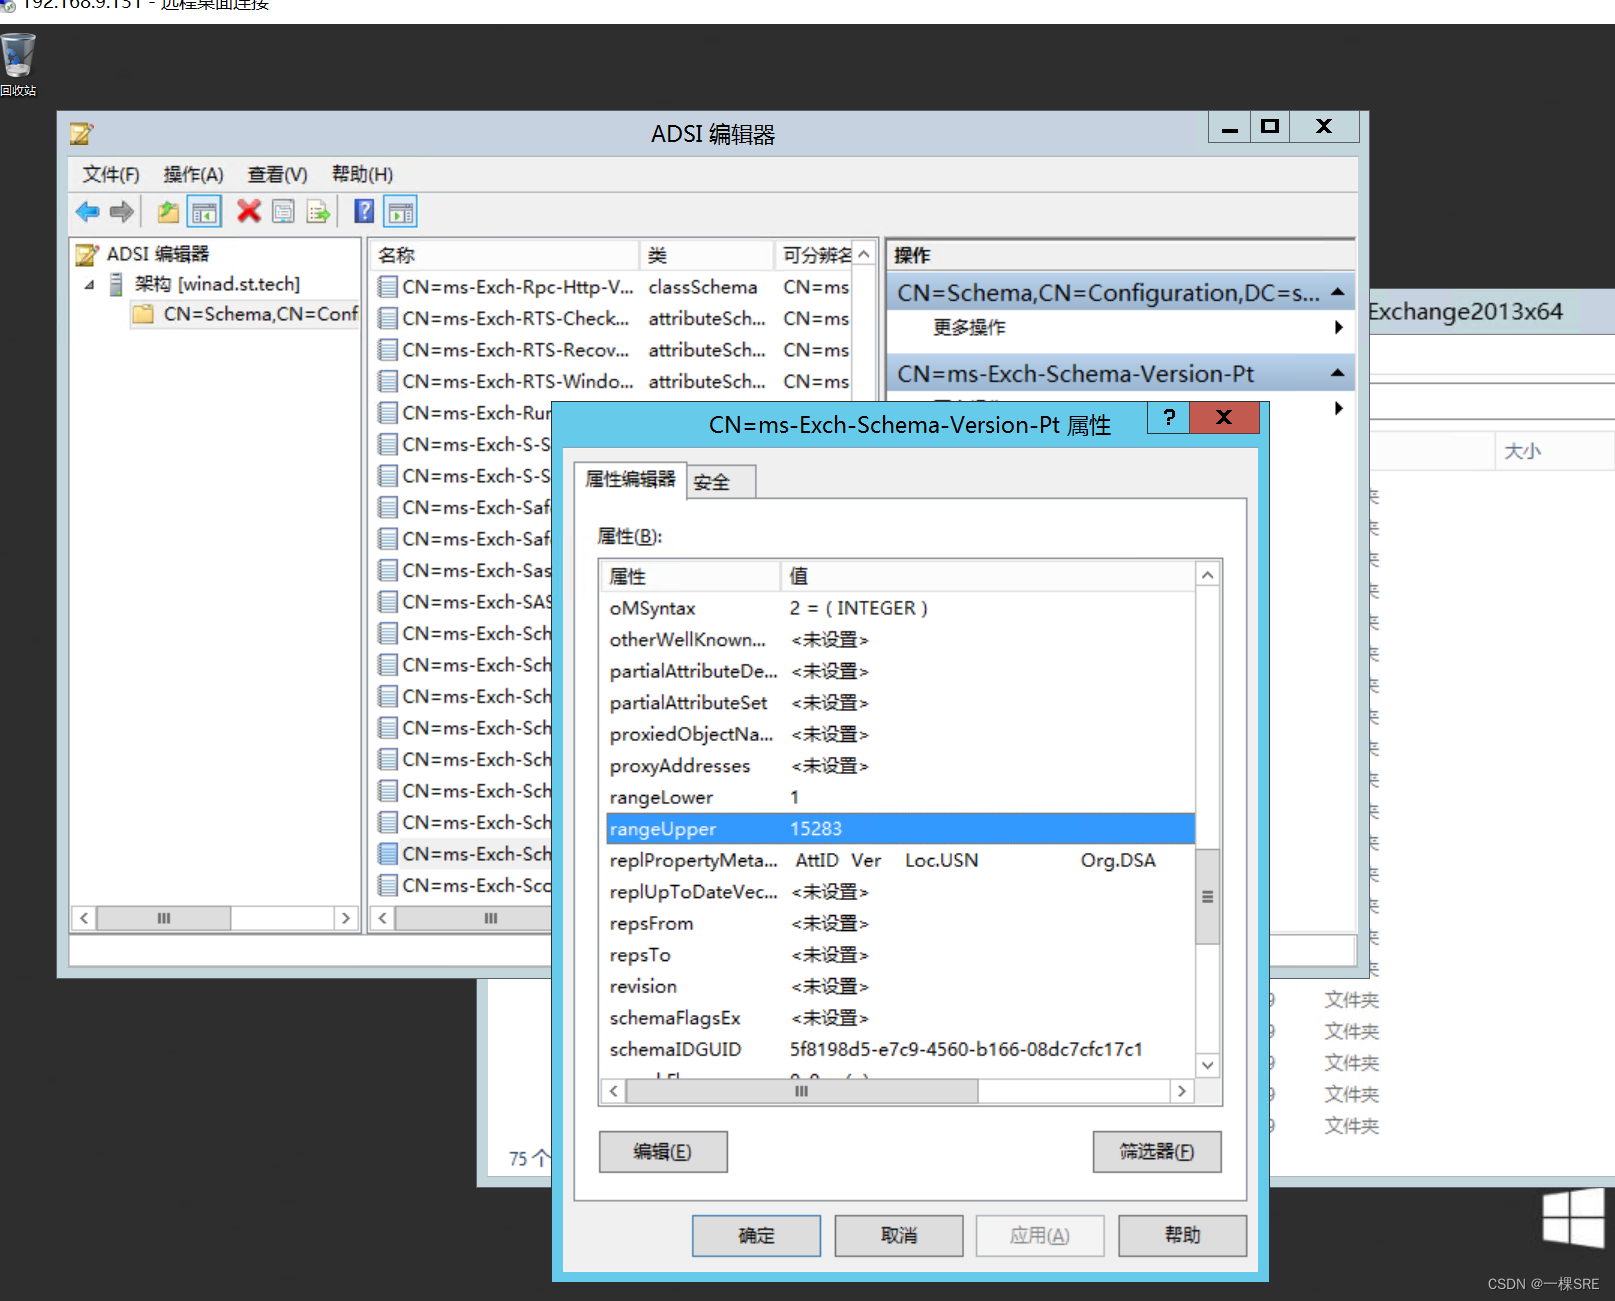Open the 帮助(H) menu
1615x1301 pixels.
(x=362, y=174)
